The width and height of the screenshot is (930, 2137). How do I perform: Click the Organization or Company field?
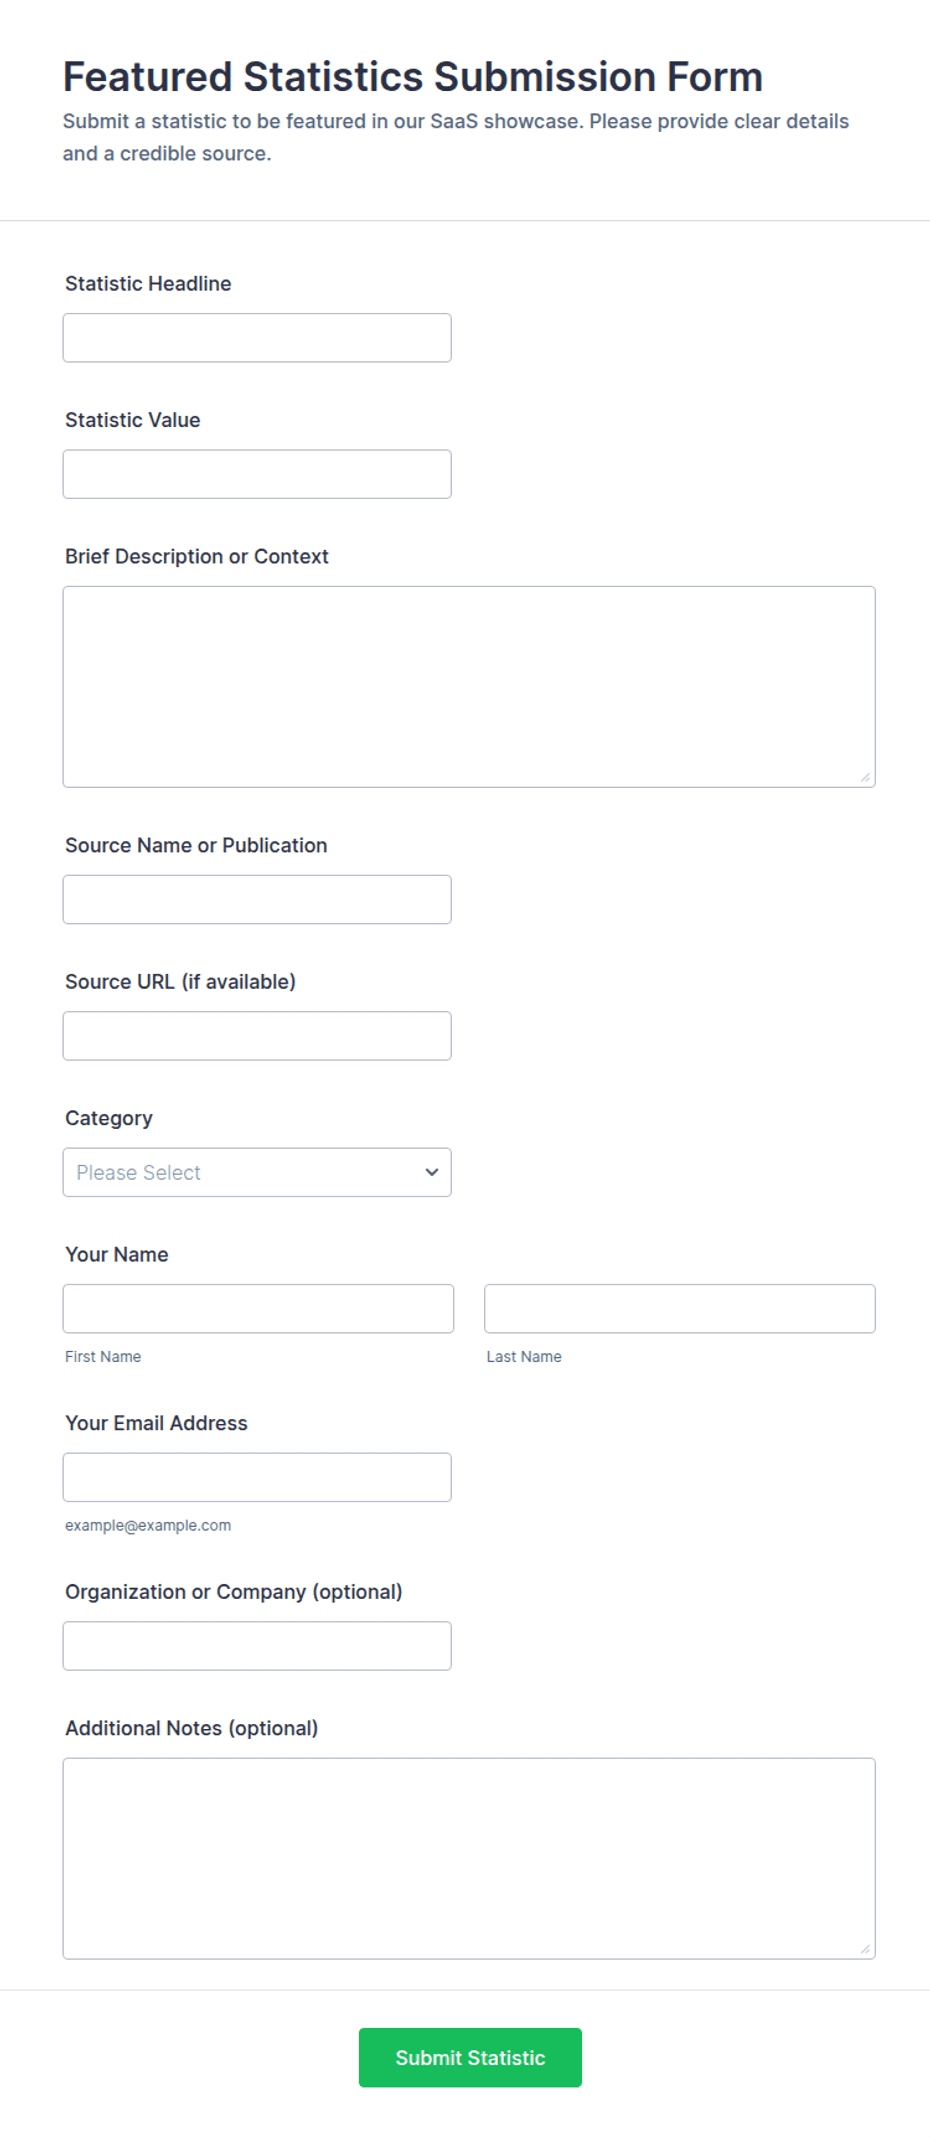[x=257, y=1646]
